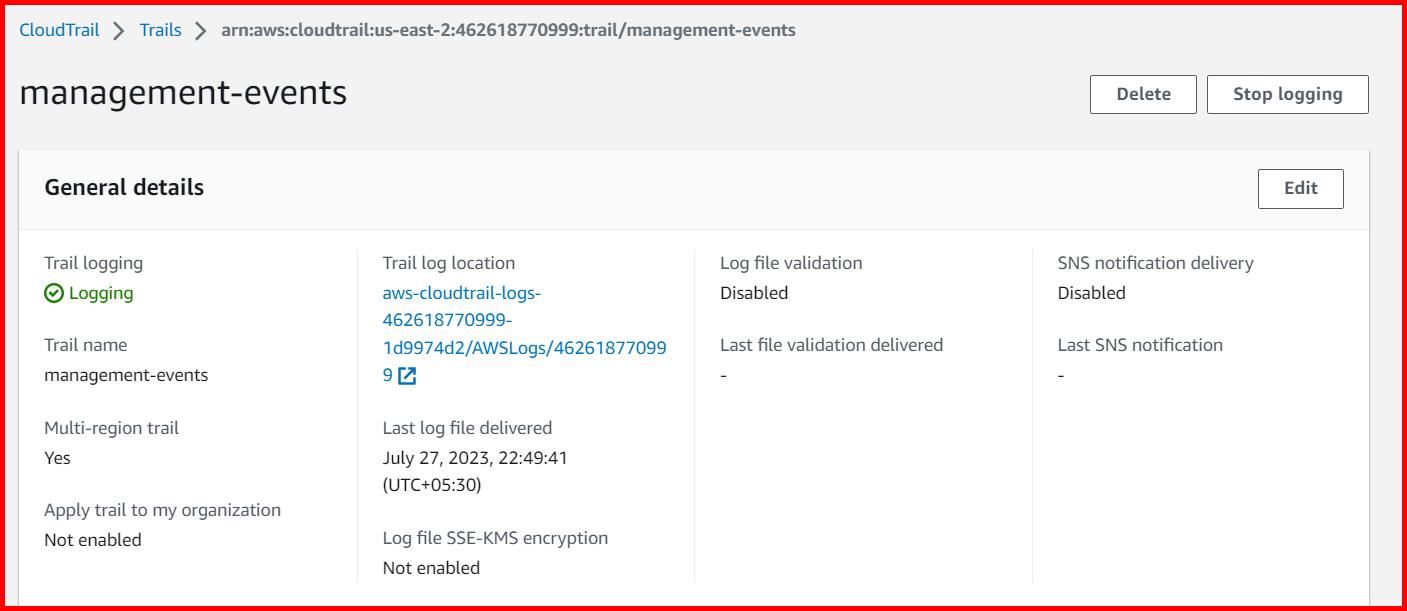
Task: Click the Log file validation Disabled text
Action: point(755,292)
